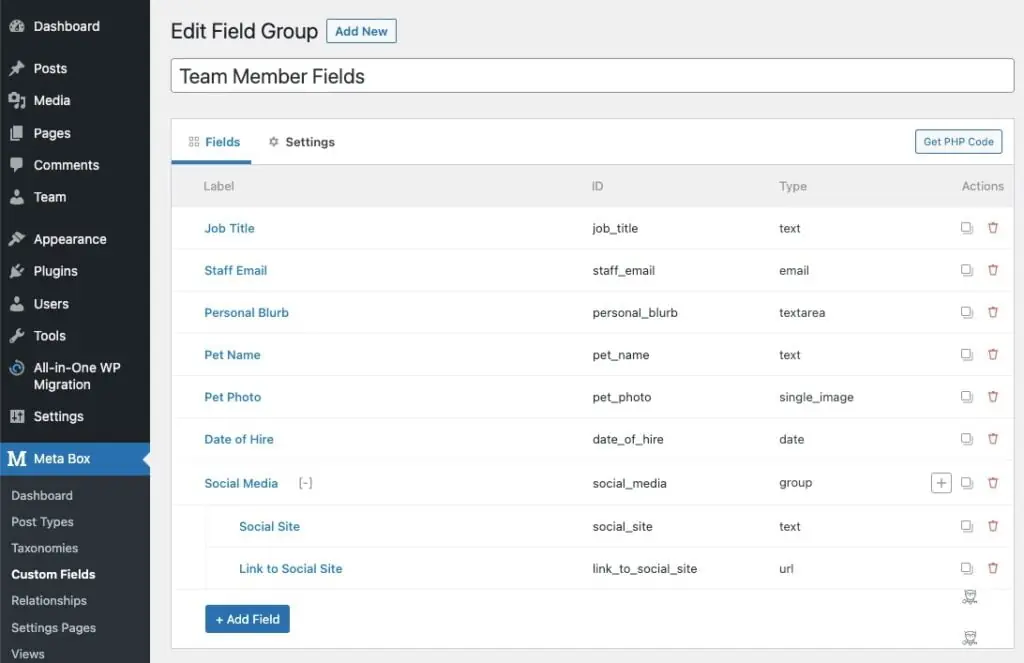Open Comments in the admin sidebar
The height and width of the screenshot is (663, 1024).
tap(75, 165)
